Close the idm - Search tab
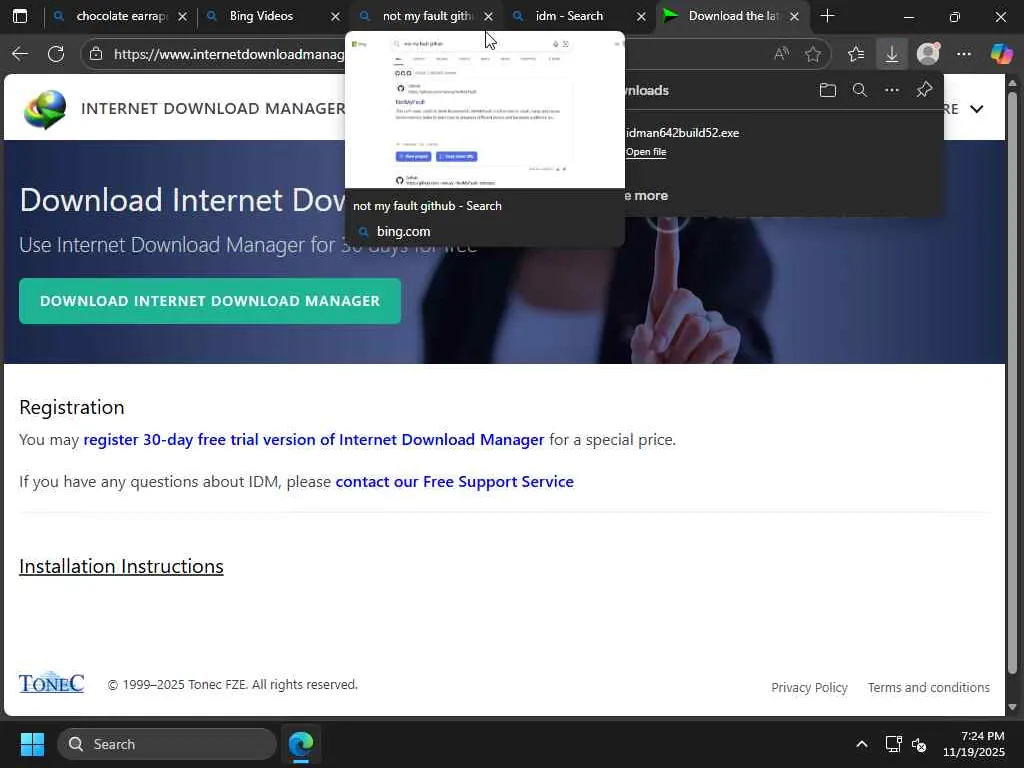This screenshot has width=1024, height=768. tap(641, 16)
